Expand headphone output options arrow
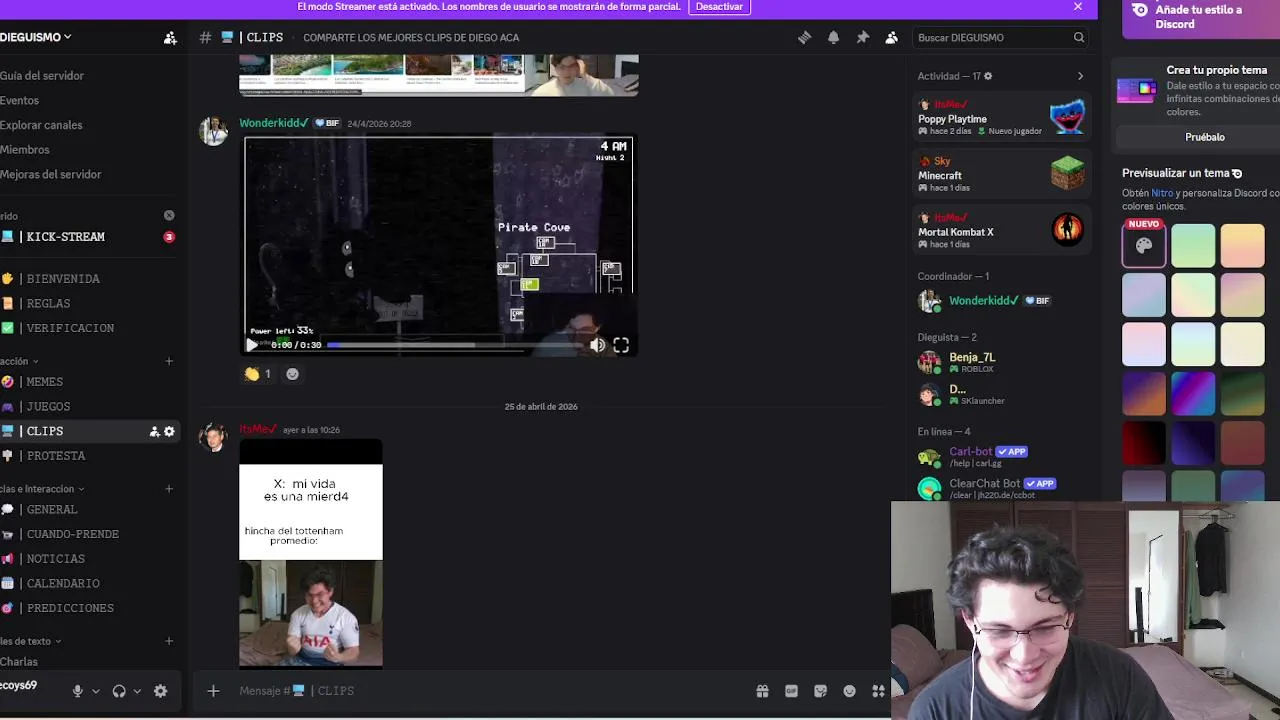The image size is (1280, 720). (137, 691)
